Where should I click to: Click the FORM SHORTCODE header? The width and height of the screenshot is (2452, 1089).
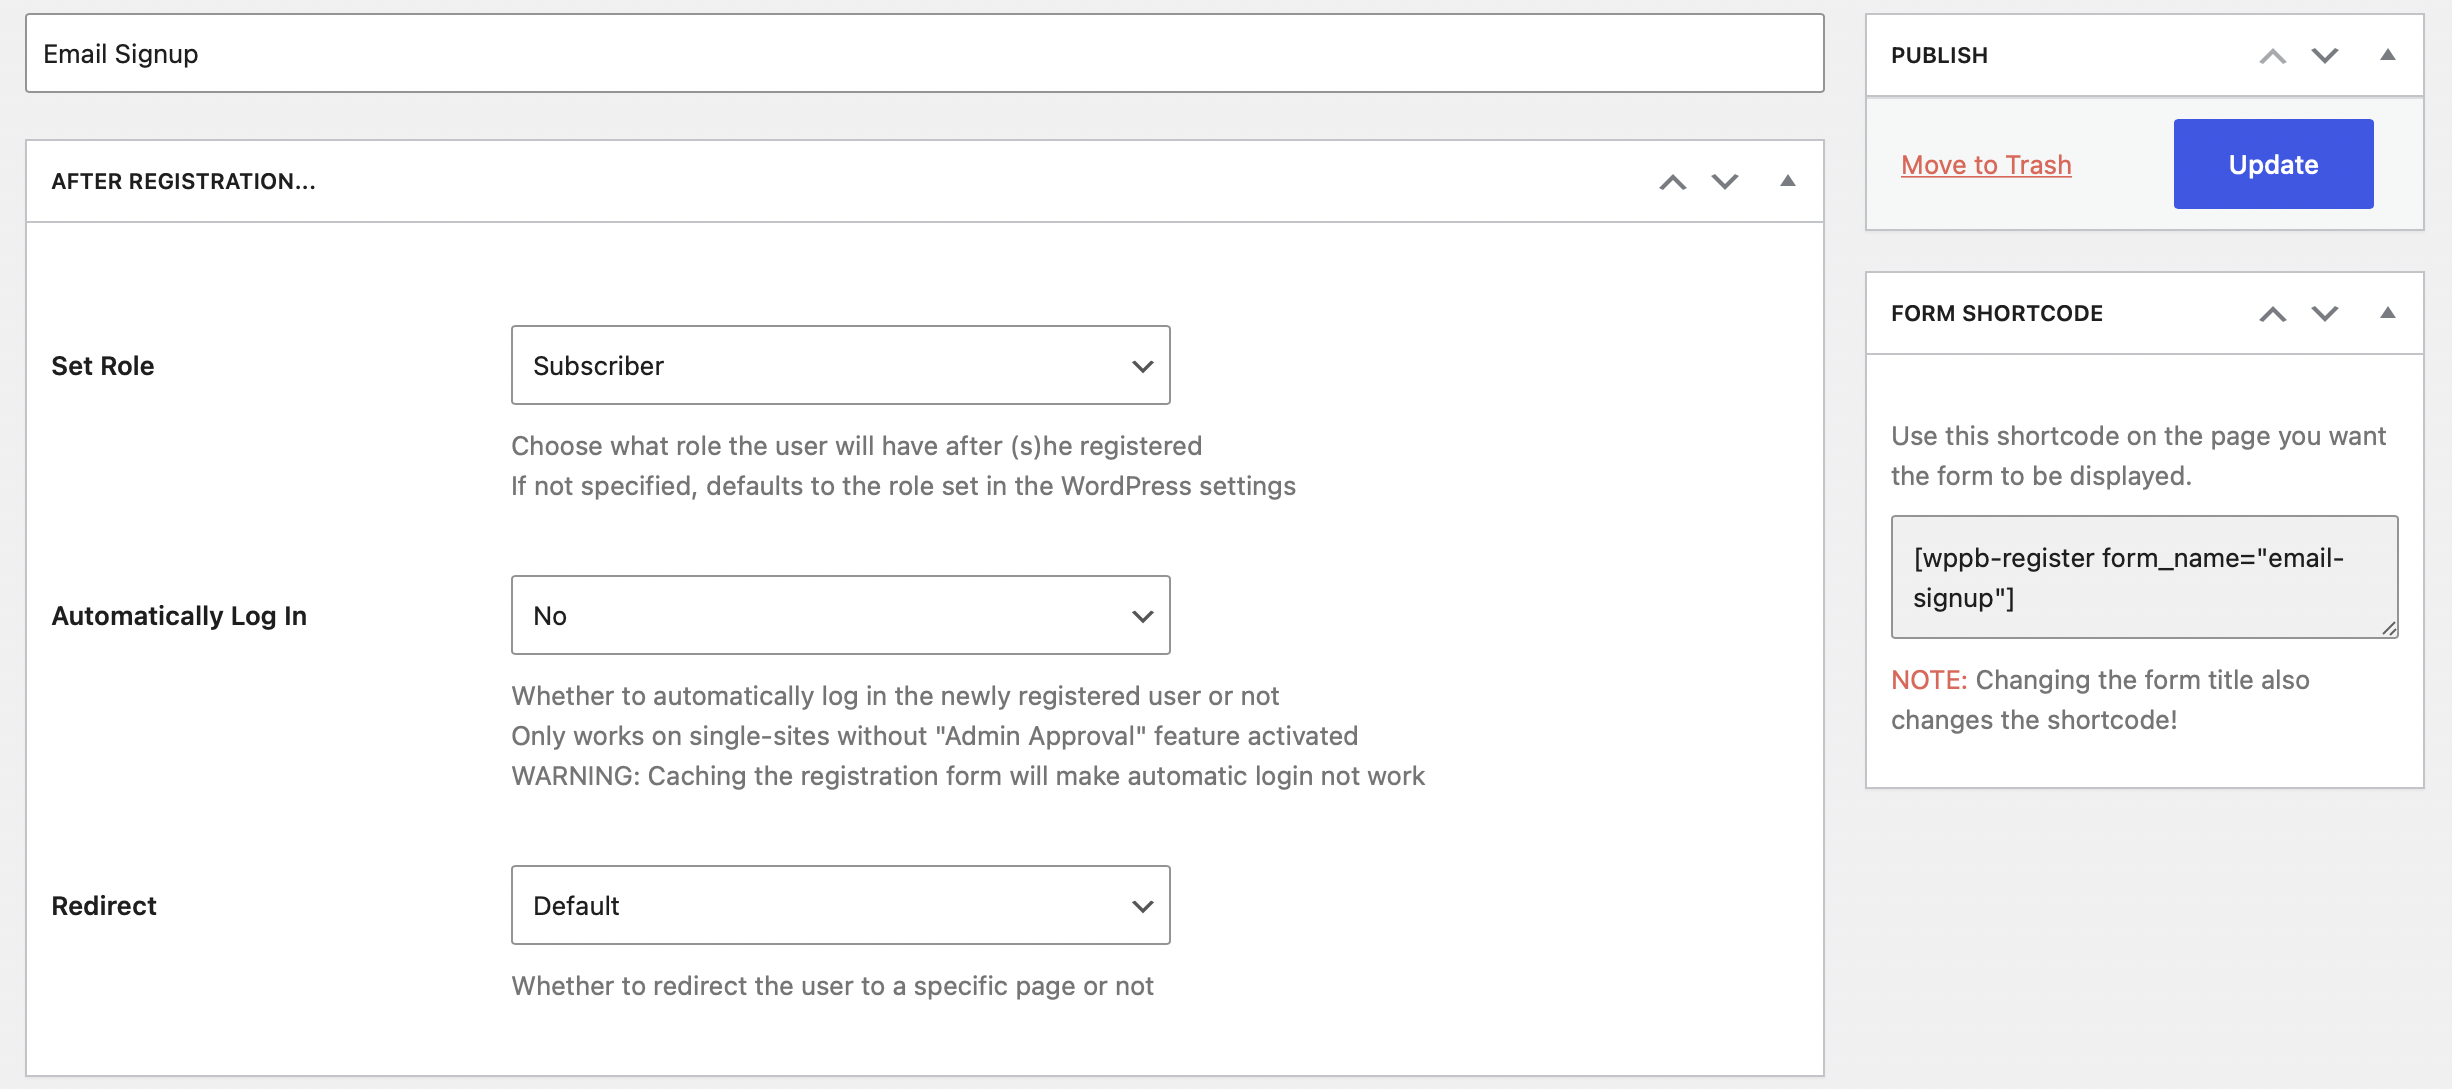1997,313
